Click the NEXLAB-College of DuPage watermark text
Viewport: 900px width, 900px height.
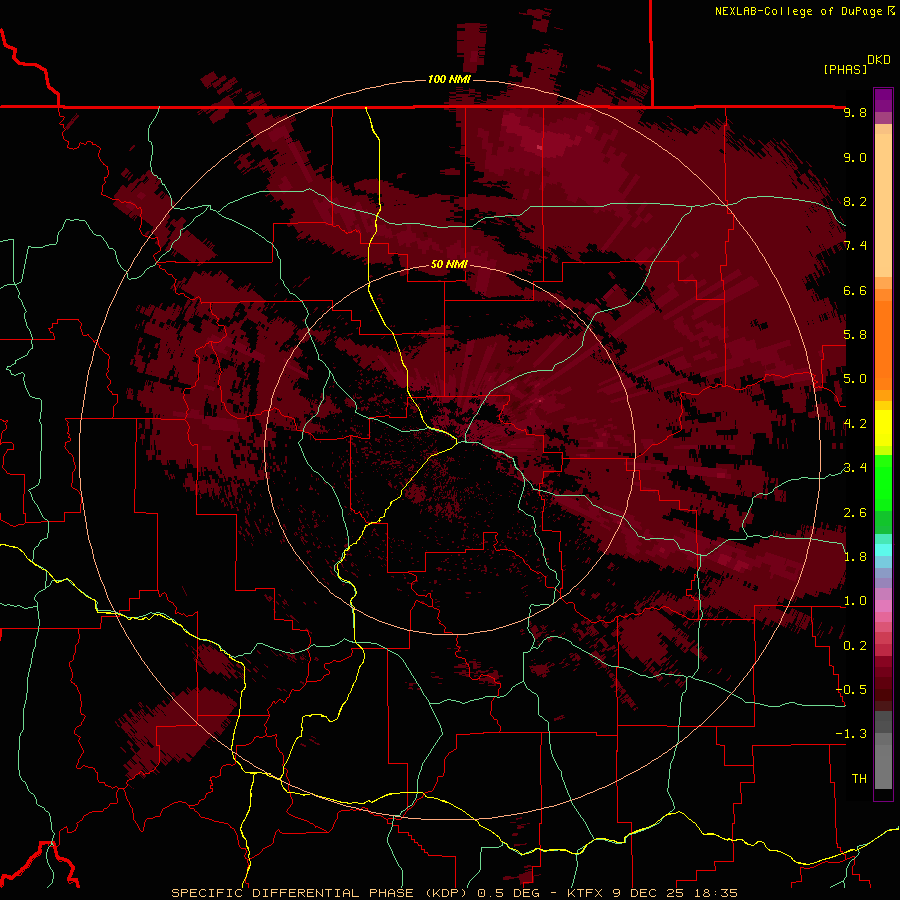tap(800, 11)
